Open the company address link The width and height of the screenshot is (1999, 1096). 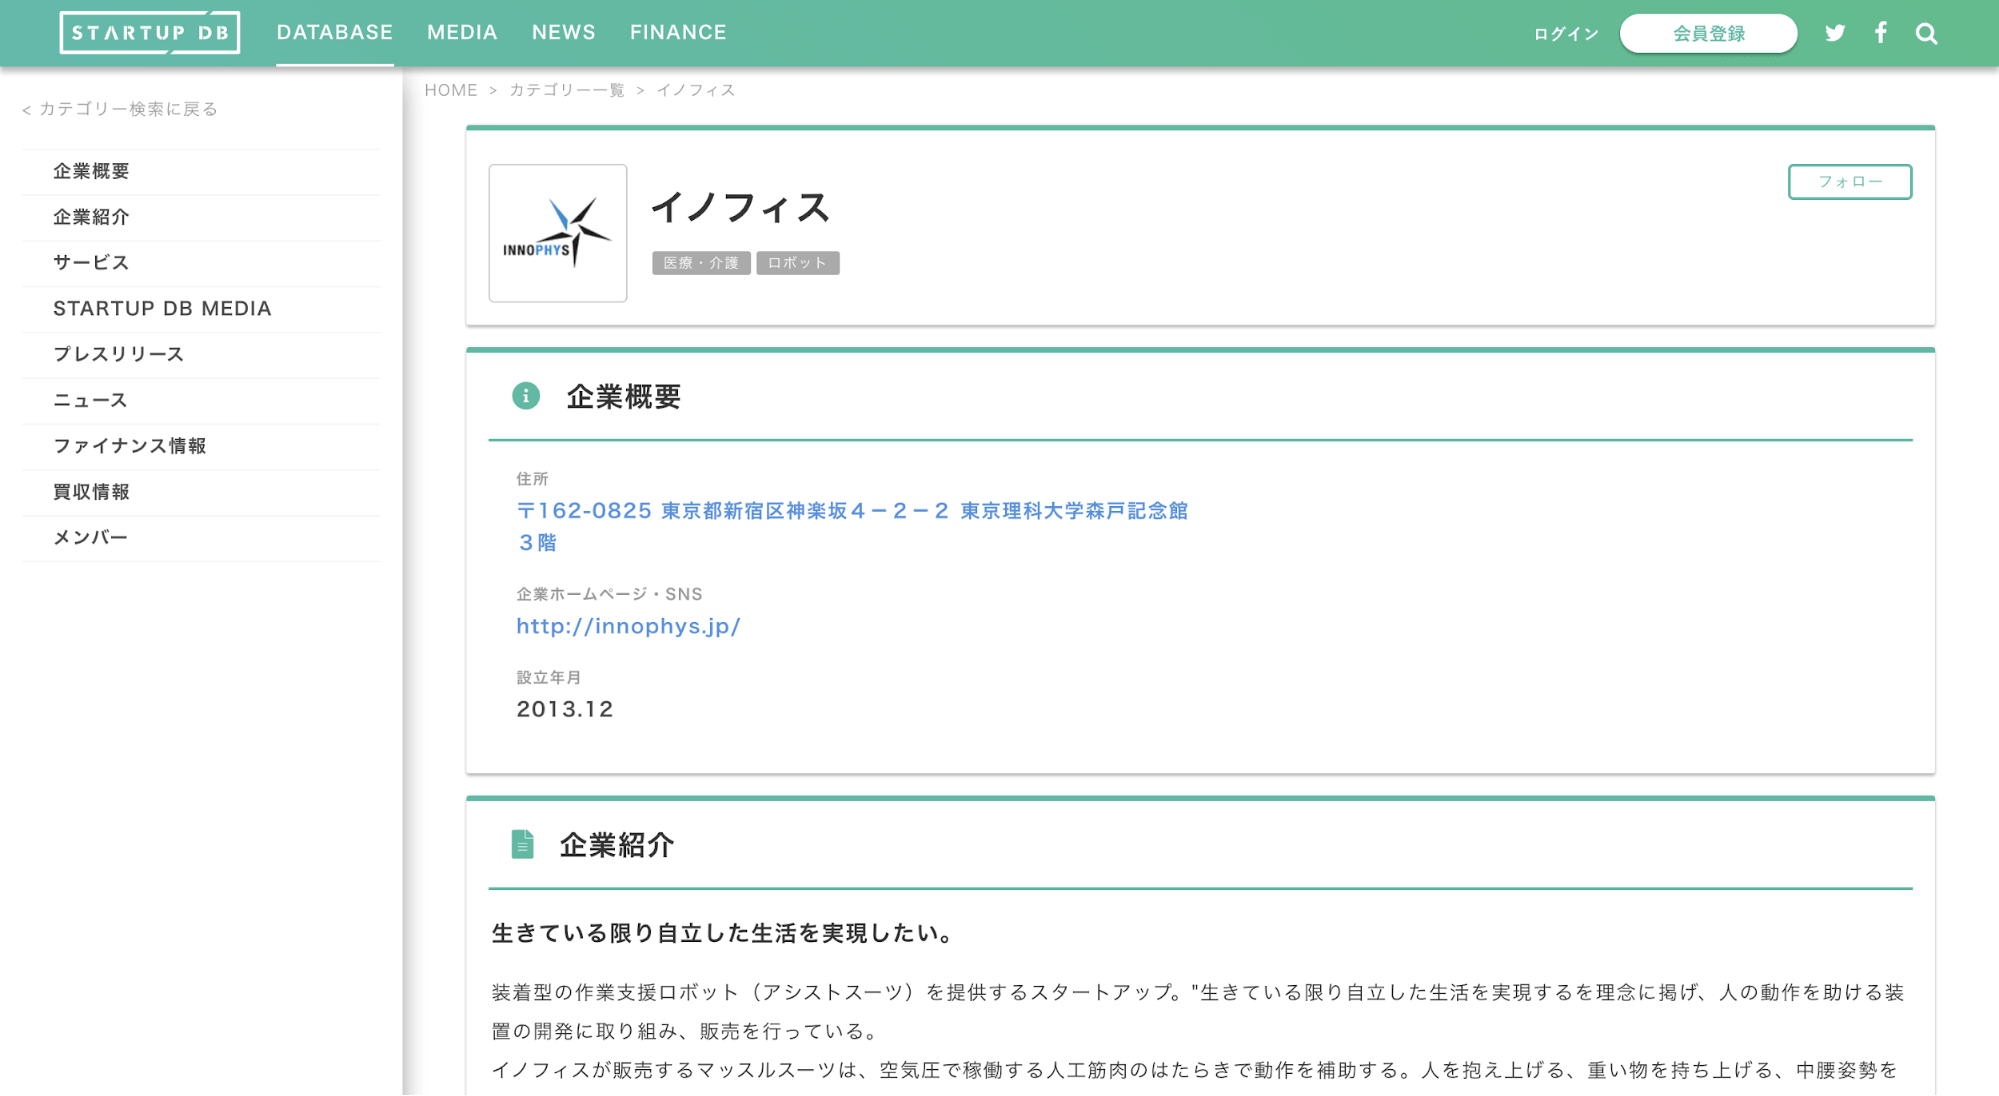pyautogui.click(x=852, y=510)
